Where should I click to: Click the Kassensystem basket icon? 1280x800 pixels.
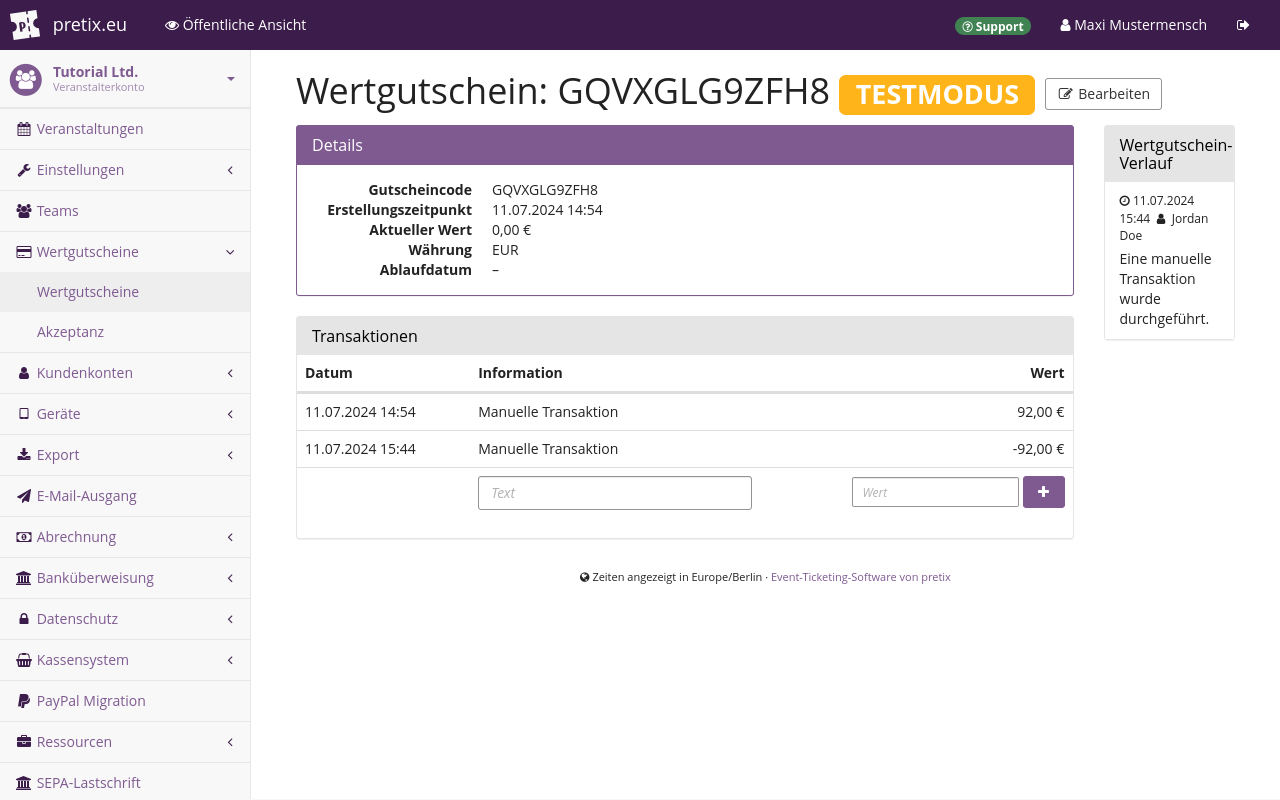click(24, 660)
